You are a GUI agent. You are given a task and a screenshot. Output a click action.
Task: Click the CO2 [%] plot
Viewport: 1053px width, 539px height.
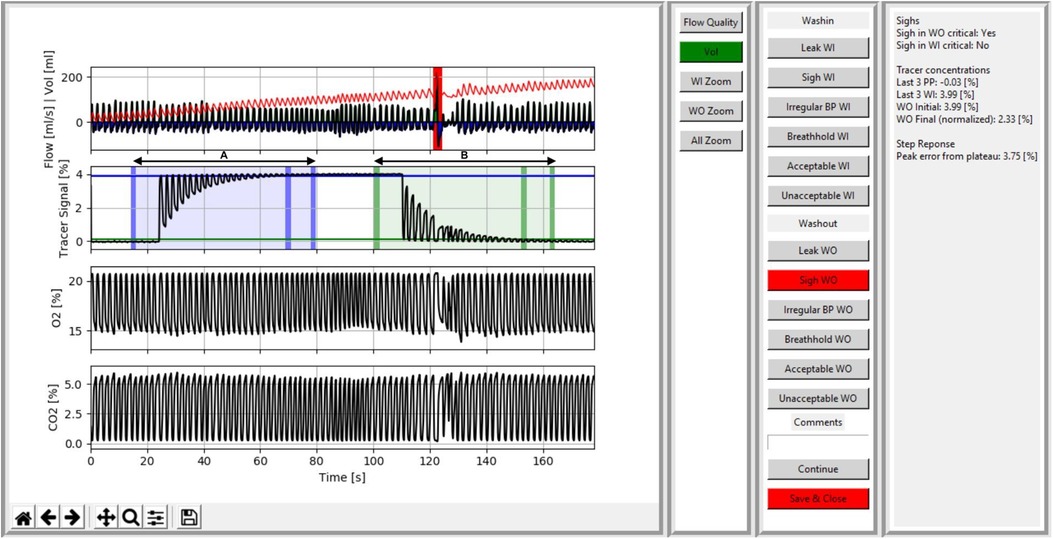(342, 407)
